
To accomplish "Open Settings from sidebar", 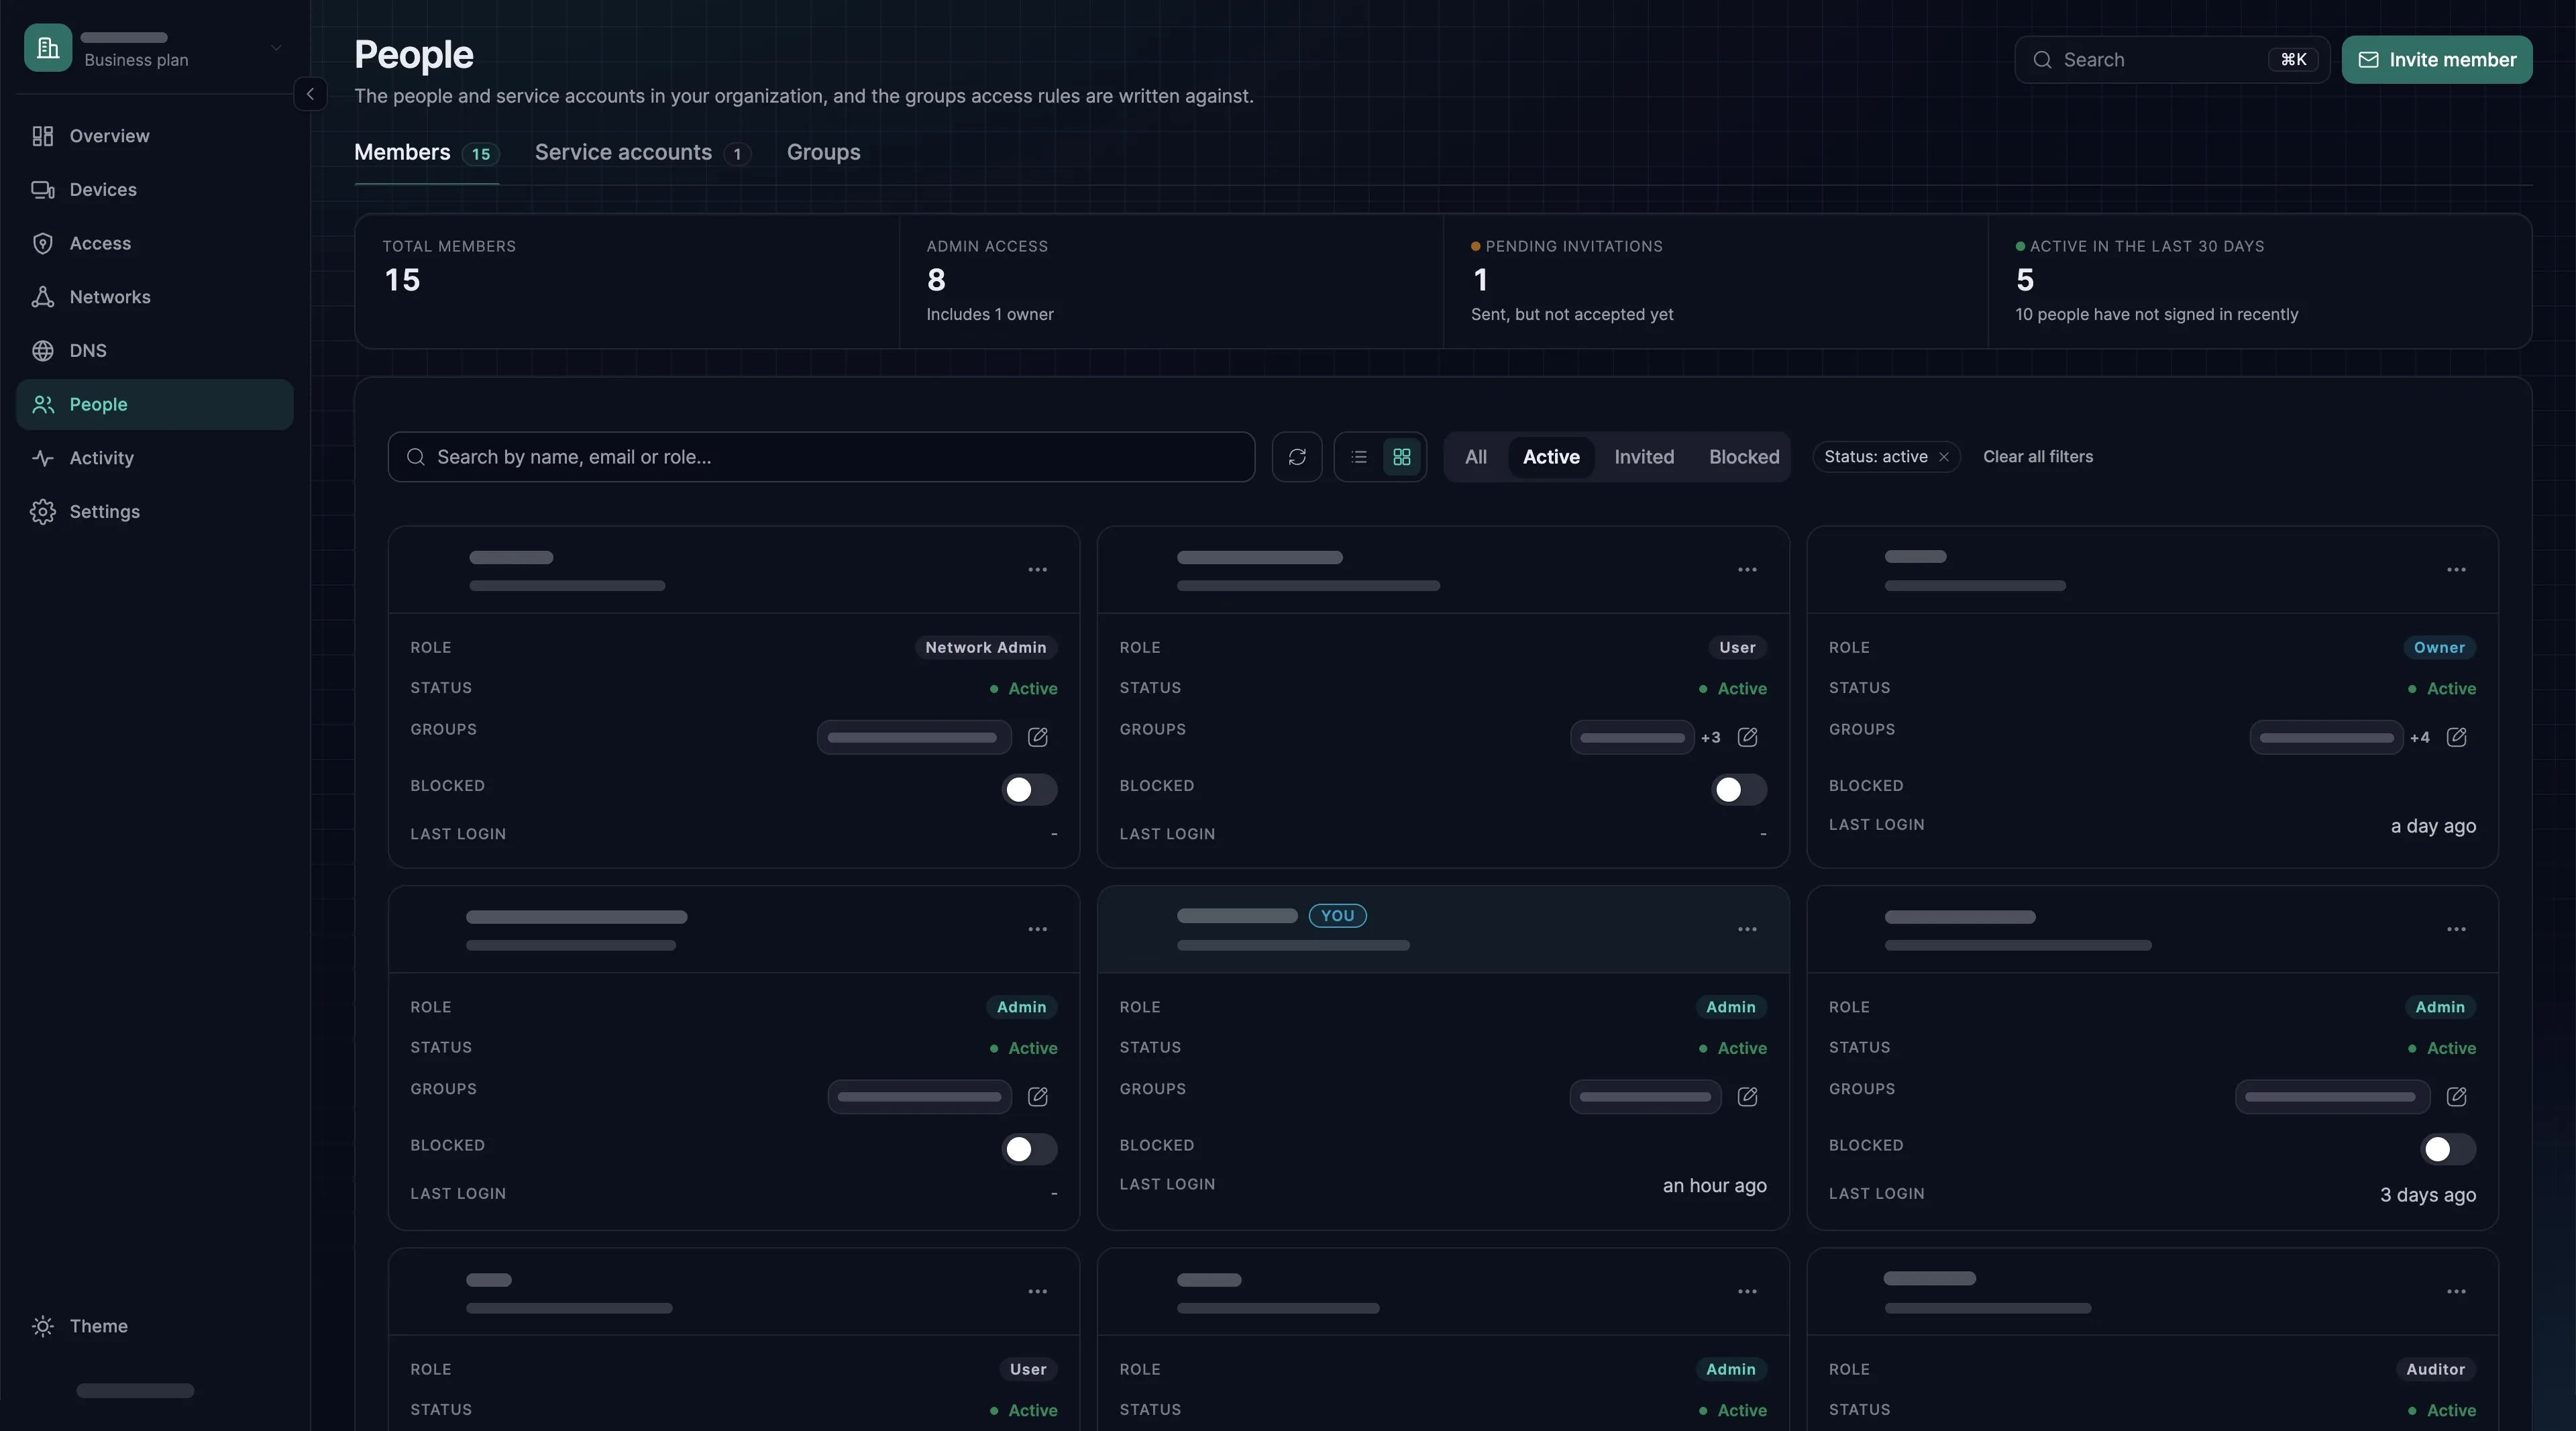I will coord(154,512).
